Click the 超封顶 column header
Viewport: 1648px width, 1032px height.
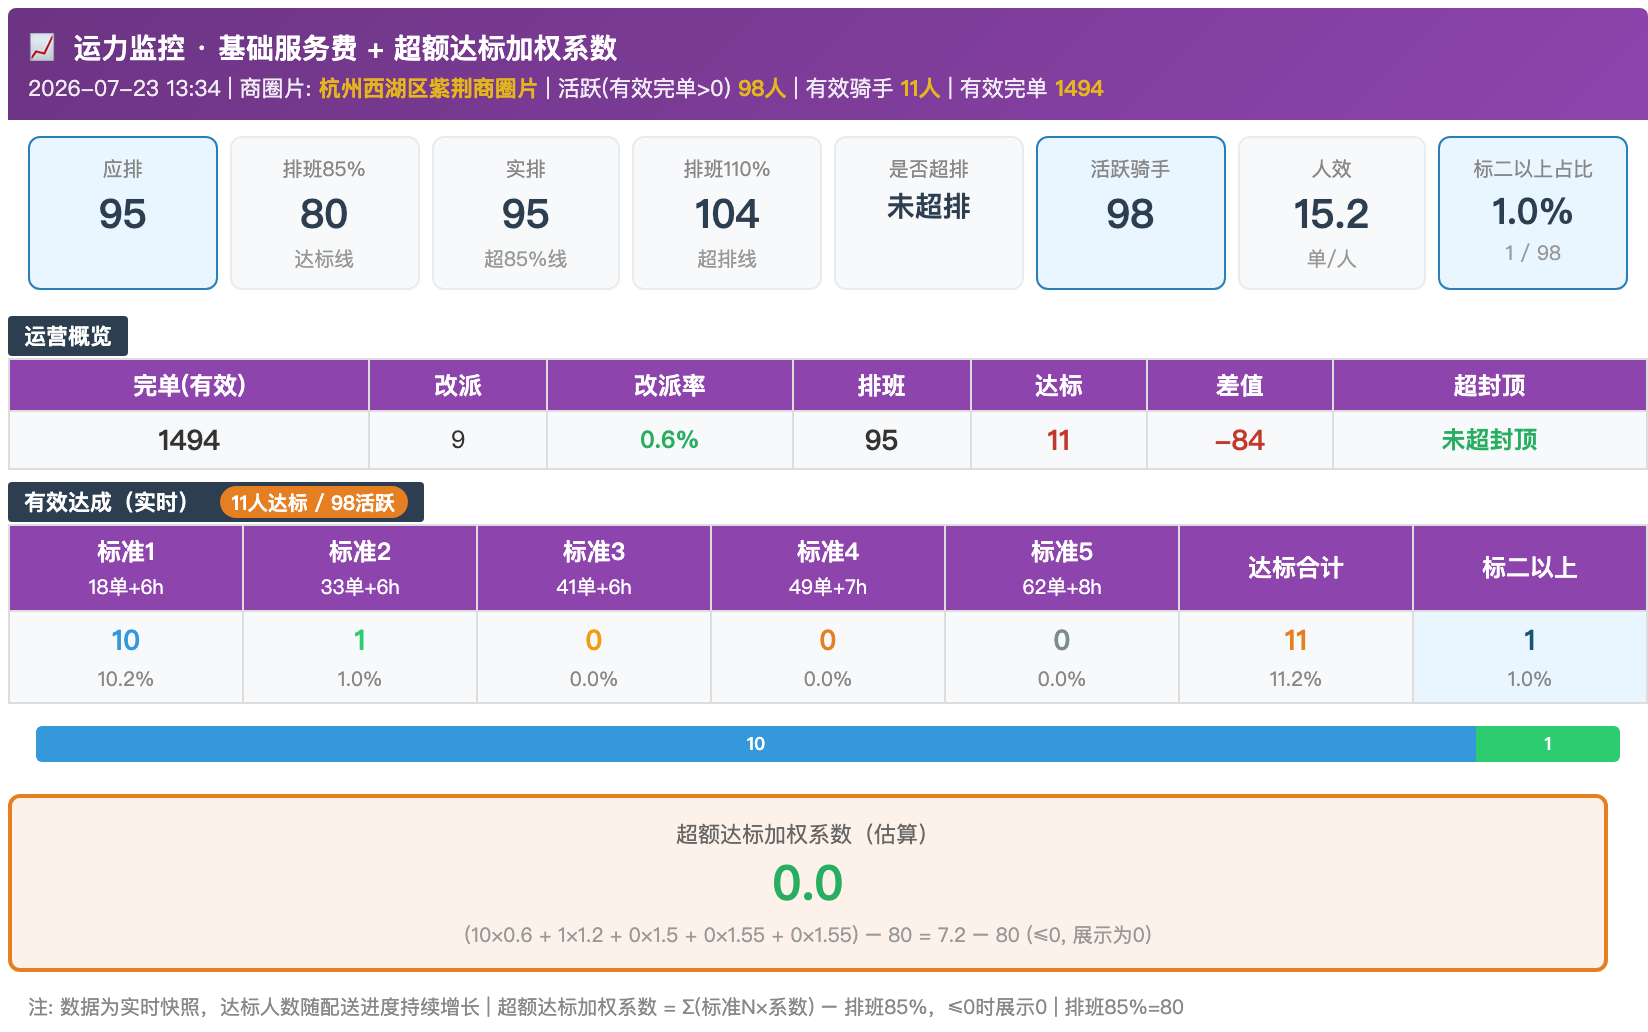pos(1490,385)
